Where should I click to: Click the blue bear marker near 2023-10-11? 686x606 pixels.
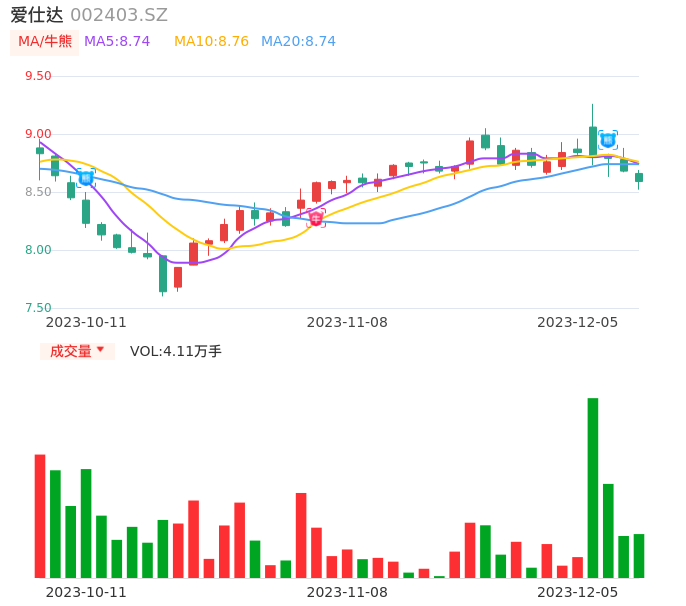[x=86, y=178]
